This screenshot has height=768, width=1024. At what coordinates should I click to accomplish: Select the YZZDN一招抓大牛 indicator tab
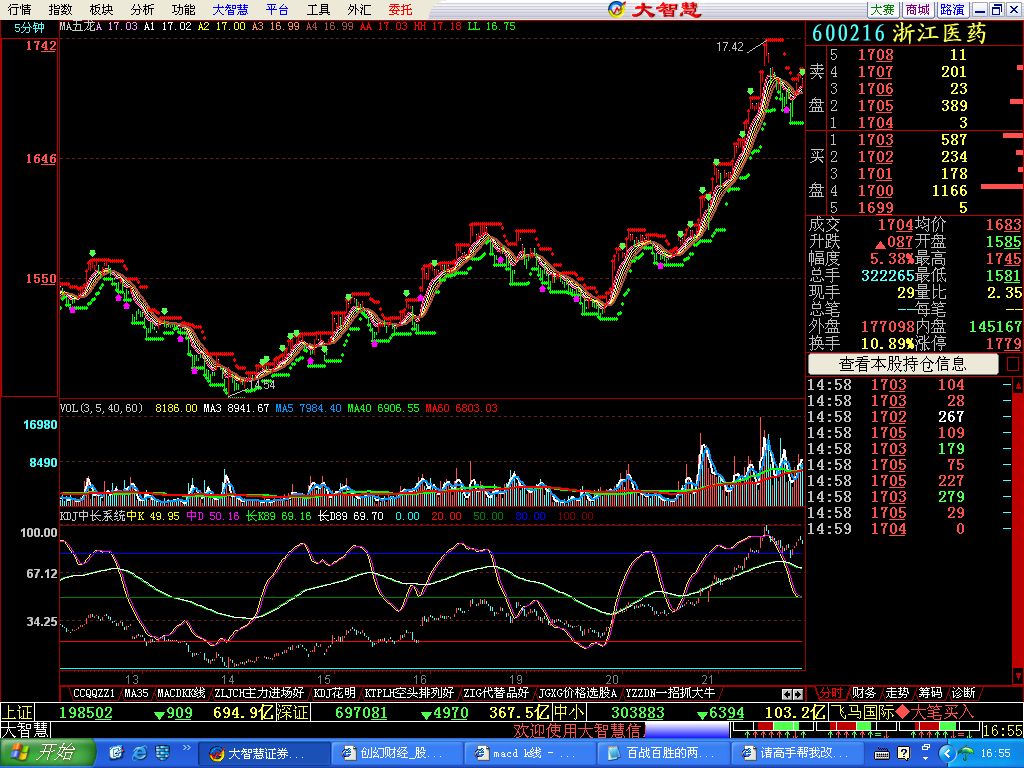click(669, 693)
